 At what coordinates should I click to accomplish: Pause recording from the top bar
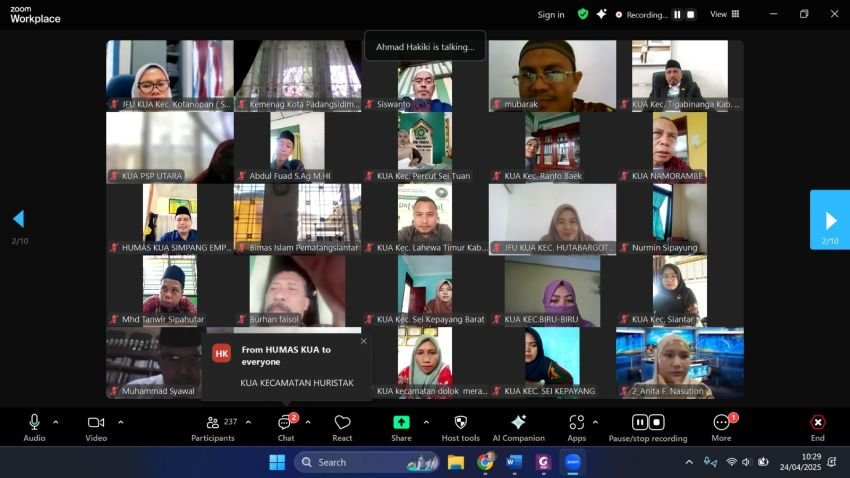677,15
